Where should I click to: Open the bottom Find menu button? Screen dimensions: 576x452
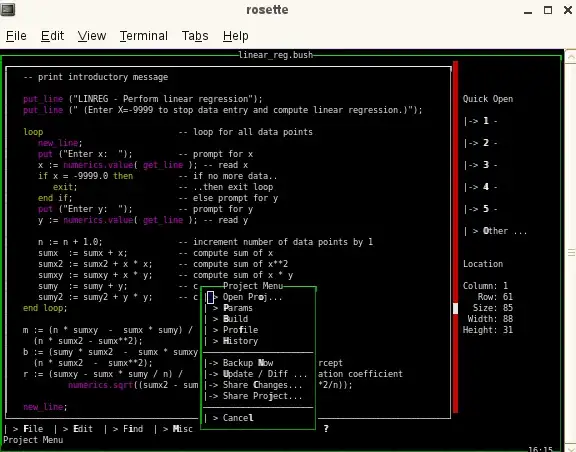click(123, 429)
